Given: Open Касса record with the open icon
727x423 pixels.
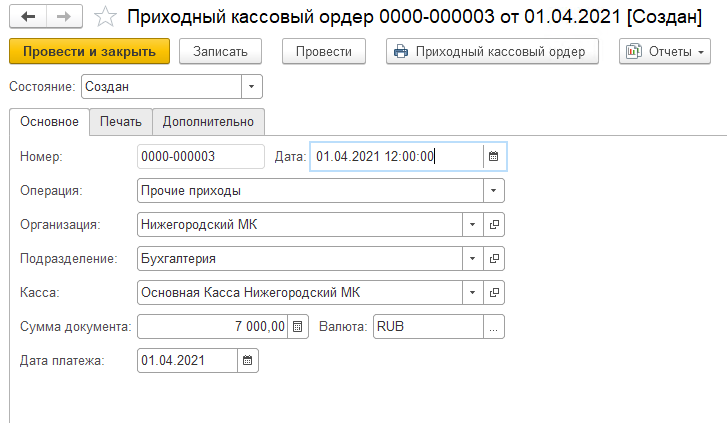Looking at the screenshot, I should pos(494,292).
